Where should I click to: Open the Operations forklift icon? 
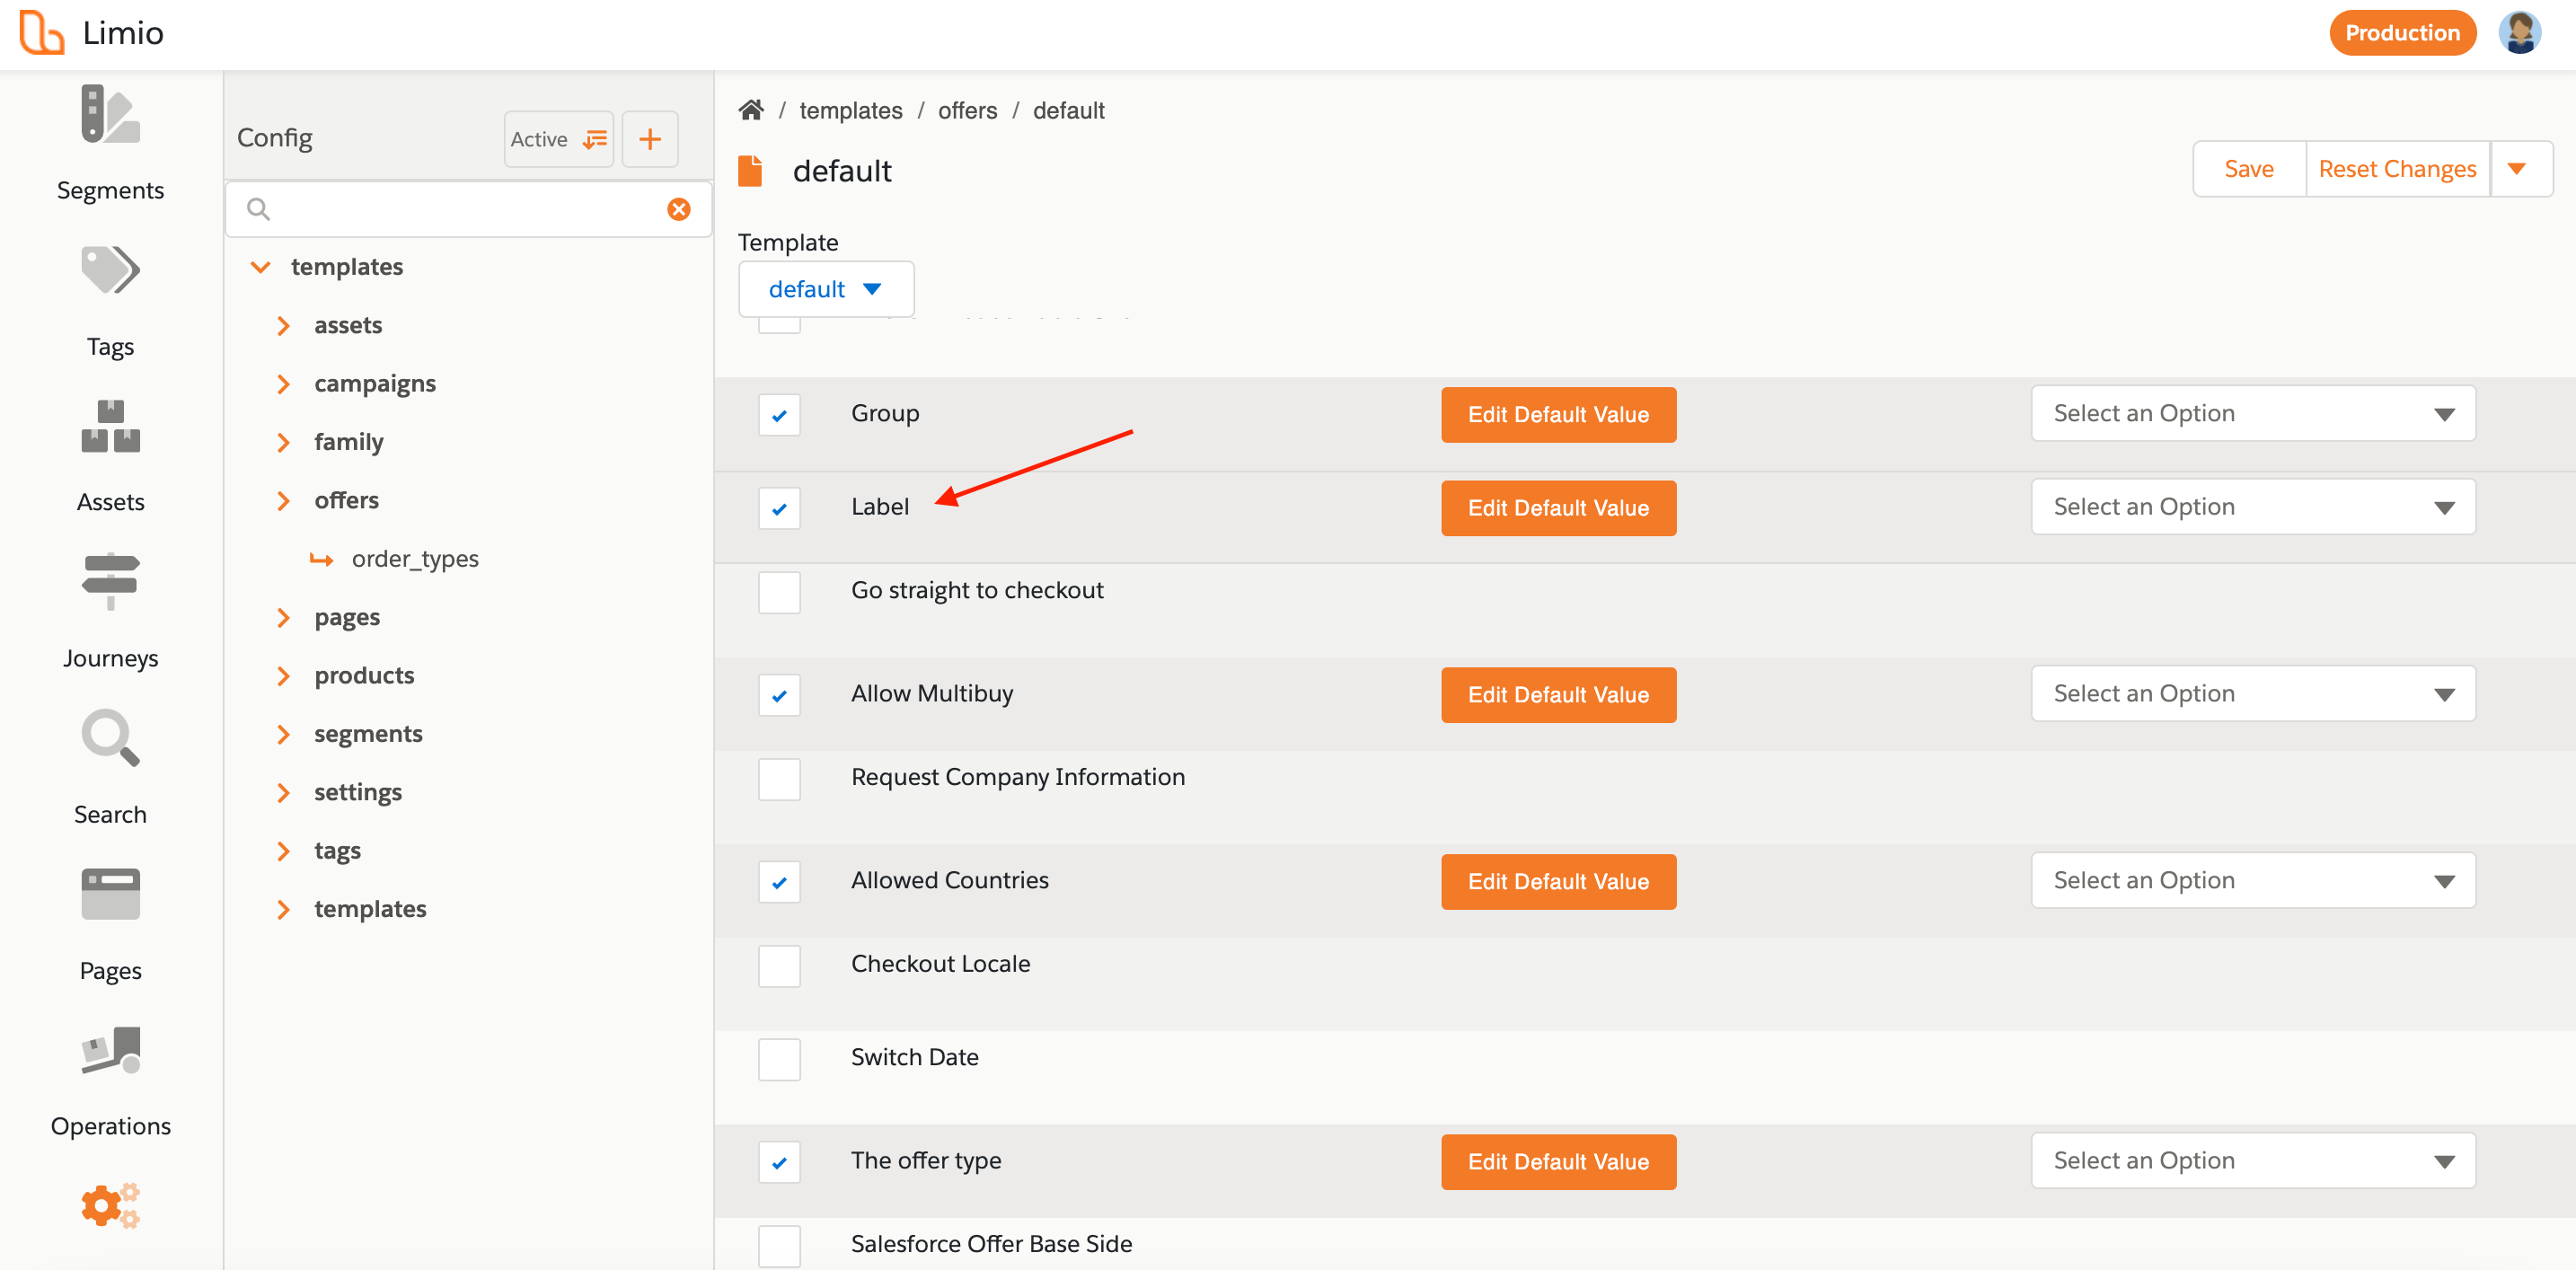tap(110, 1050)
